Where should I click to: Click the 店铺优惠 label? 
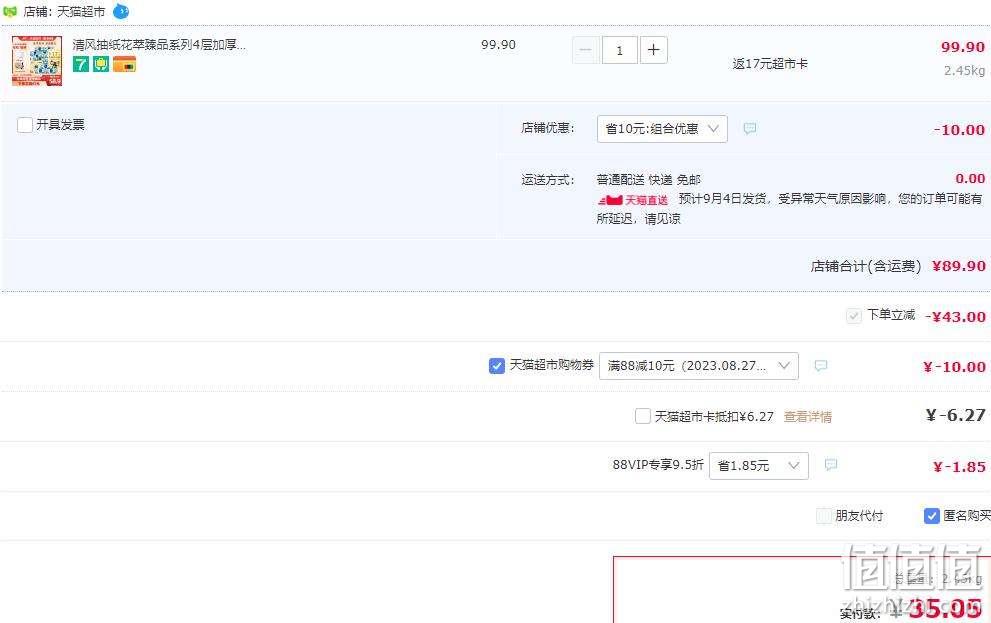click(547, 128)
